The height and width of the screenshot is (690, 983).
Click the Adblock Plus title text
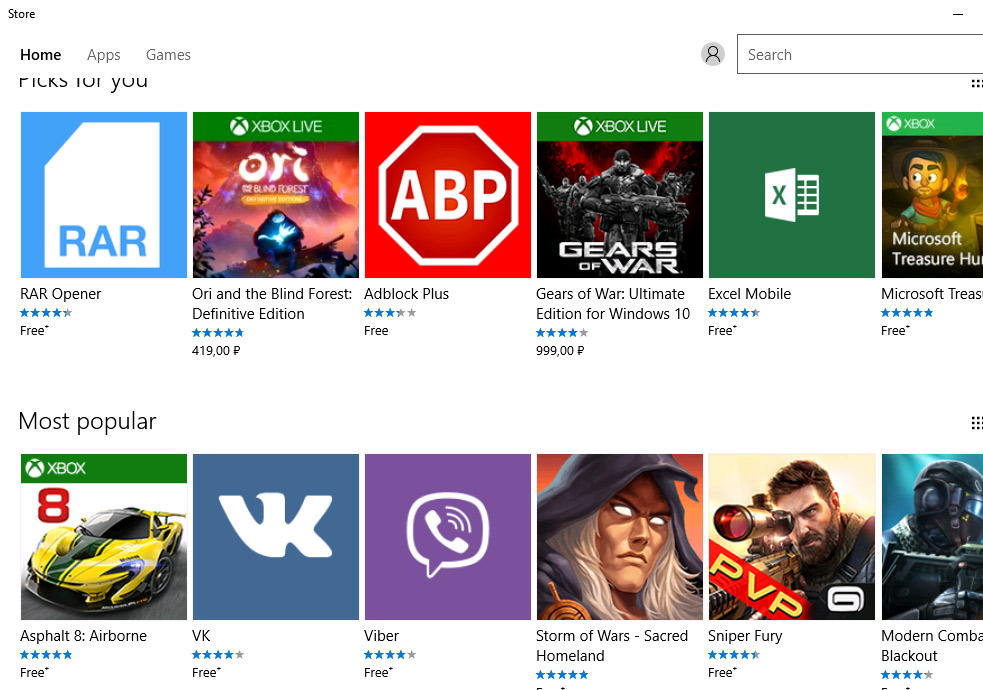[406, 294]
